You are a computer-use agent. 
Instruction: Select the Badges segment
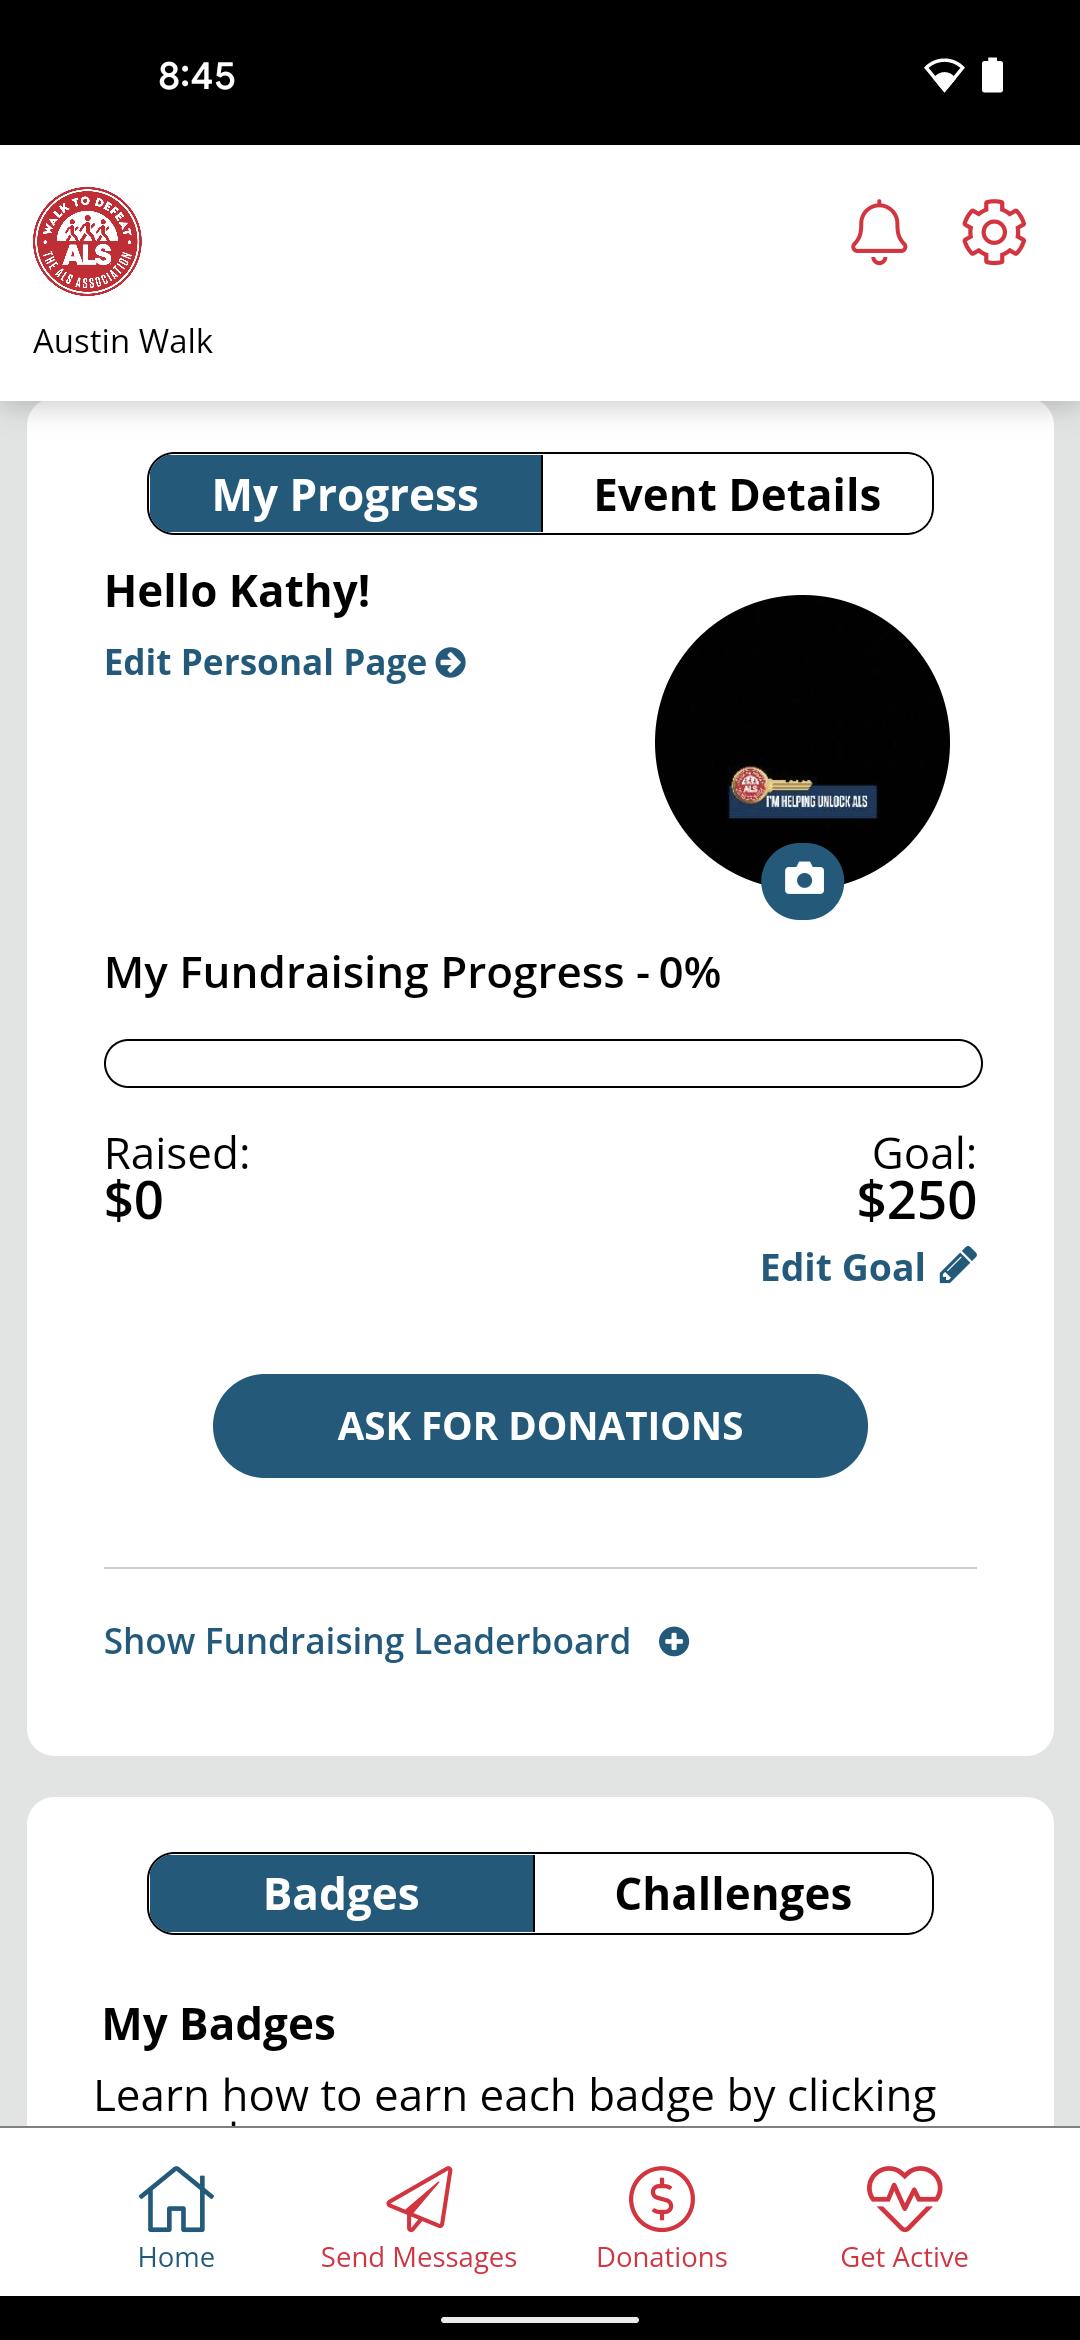click(342, 1893)
